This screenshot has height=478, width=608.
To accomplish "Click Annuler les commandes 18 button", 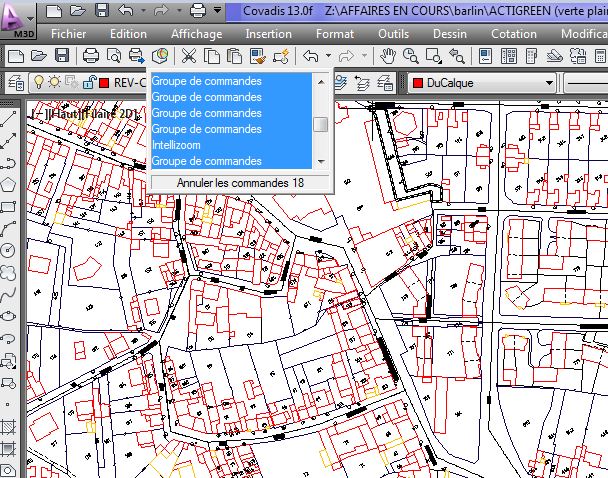I will (240, 183).
